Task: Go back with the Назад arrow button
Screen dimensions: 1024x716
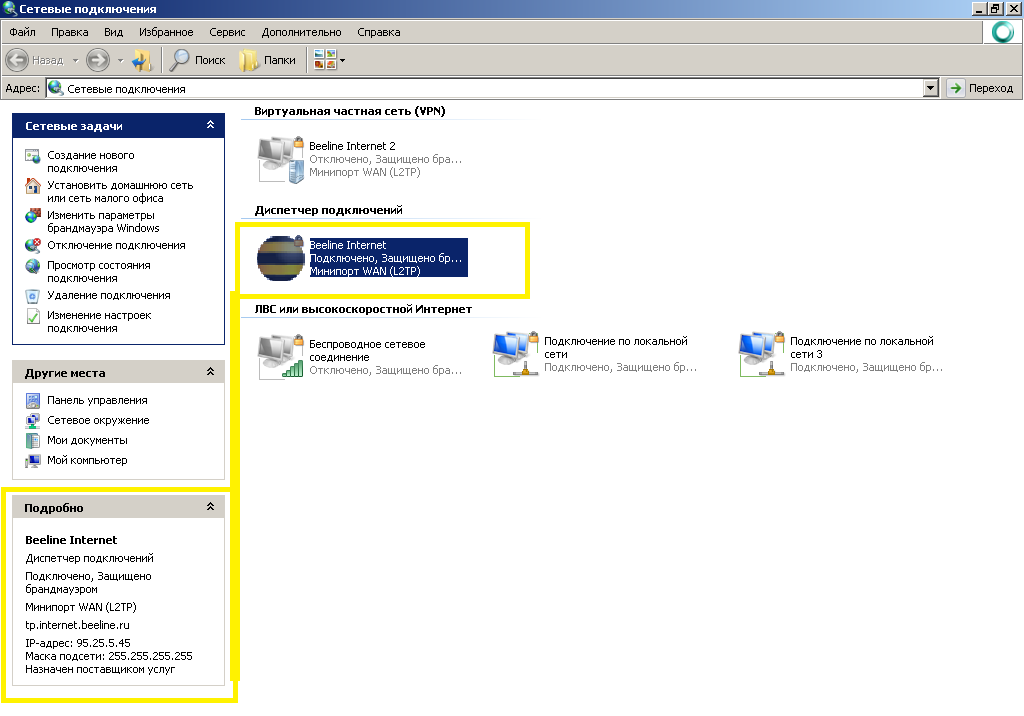Action: (x=35, y=60)
